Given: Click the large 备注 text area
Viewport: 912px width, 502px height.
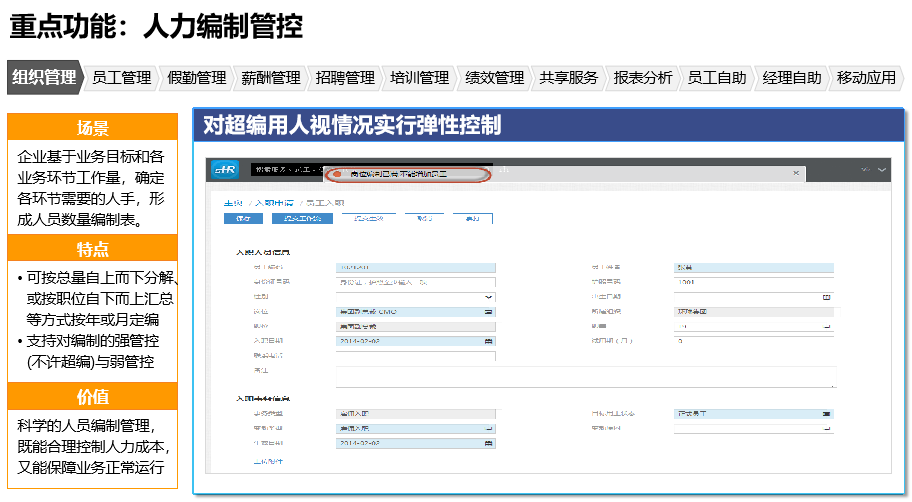Looking at the screenshot, I should coord(586,377).
